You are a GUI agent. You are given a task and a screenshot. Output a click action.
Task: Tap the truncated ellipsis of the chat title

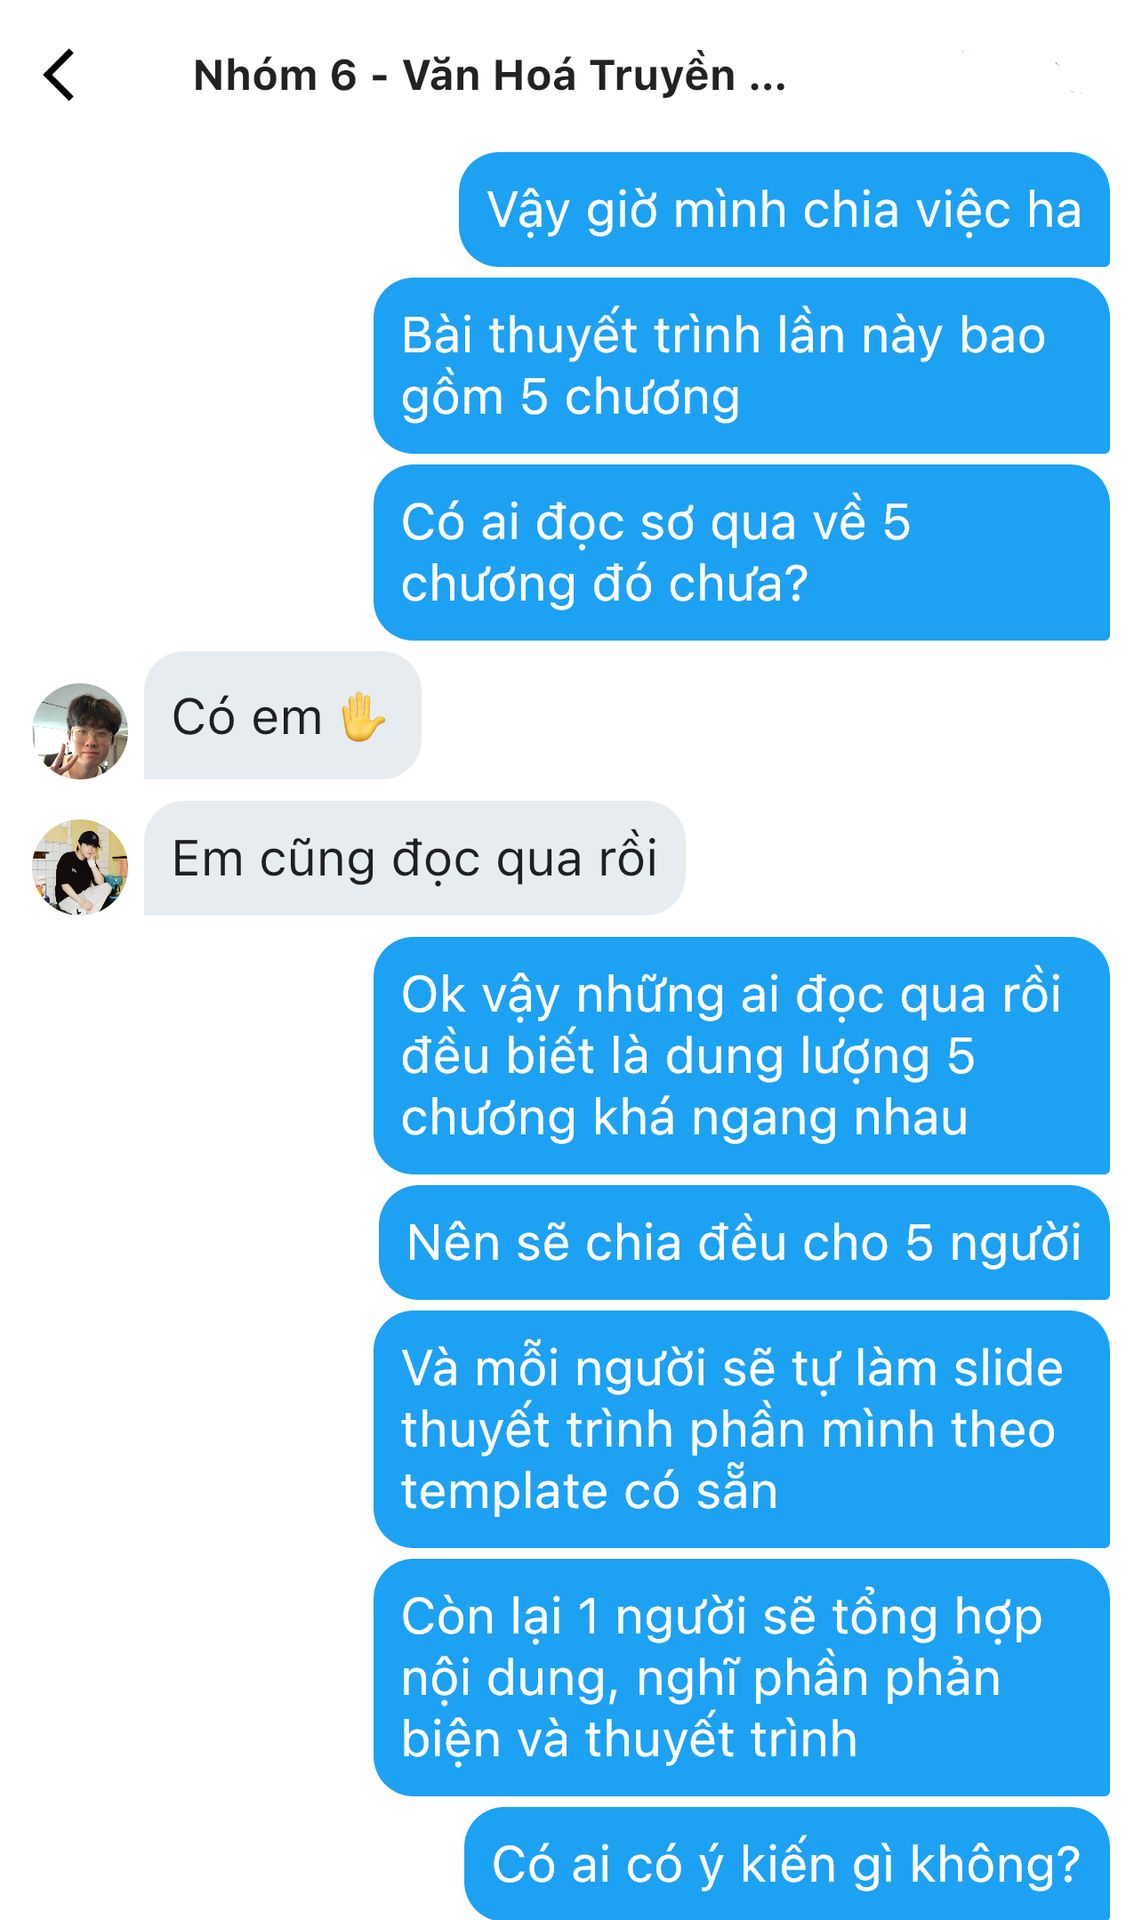[768, 78]
